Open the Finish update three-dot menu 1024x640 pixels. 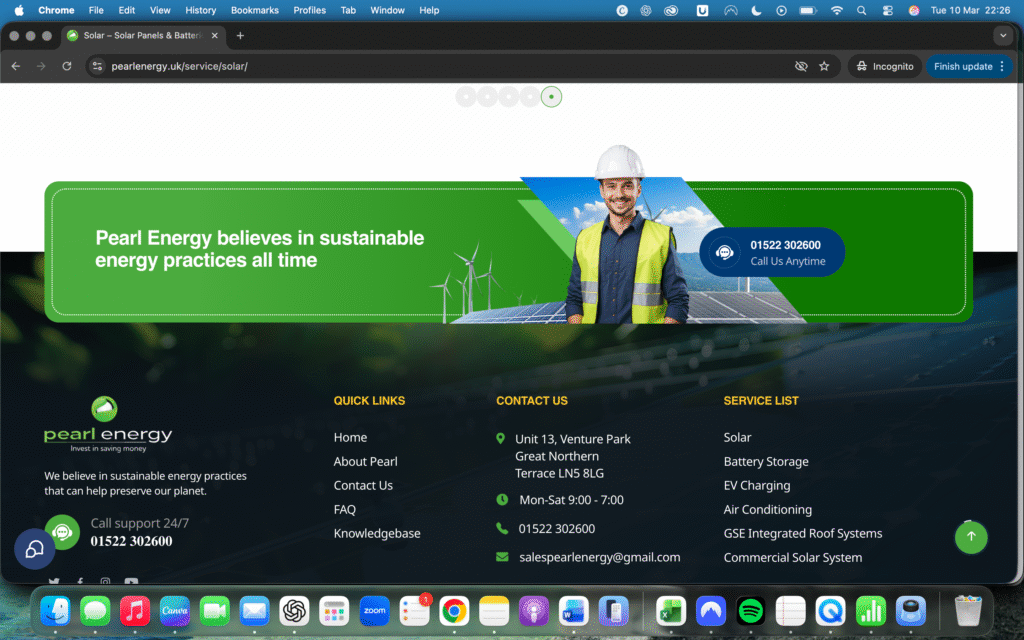click(x=1004, y=66)
